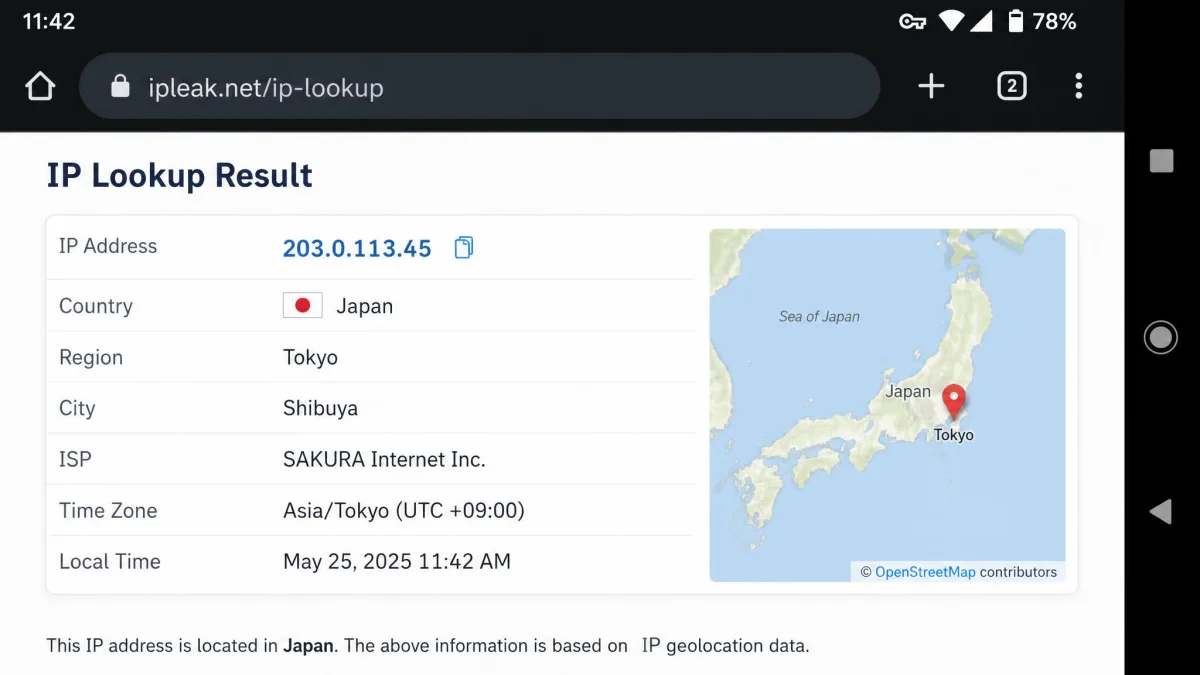This screenshot has width=1200, height=675.
Task: Tap the VPN key status icon
Action: tap(912, 21)
